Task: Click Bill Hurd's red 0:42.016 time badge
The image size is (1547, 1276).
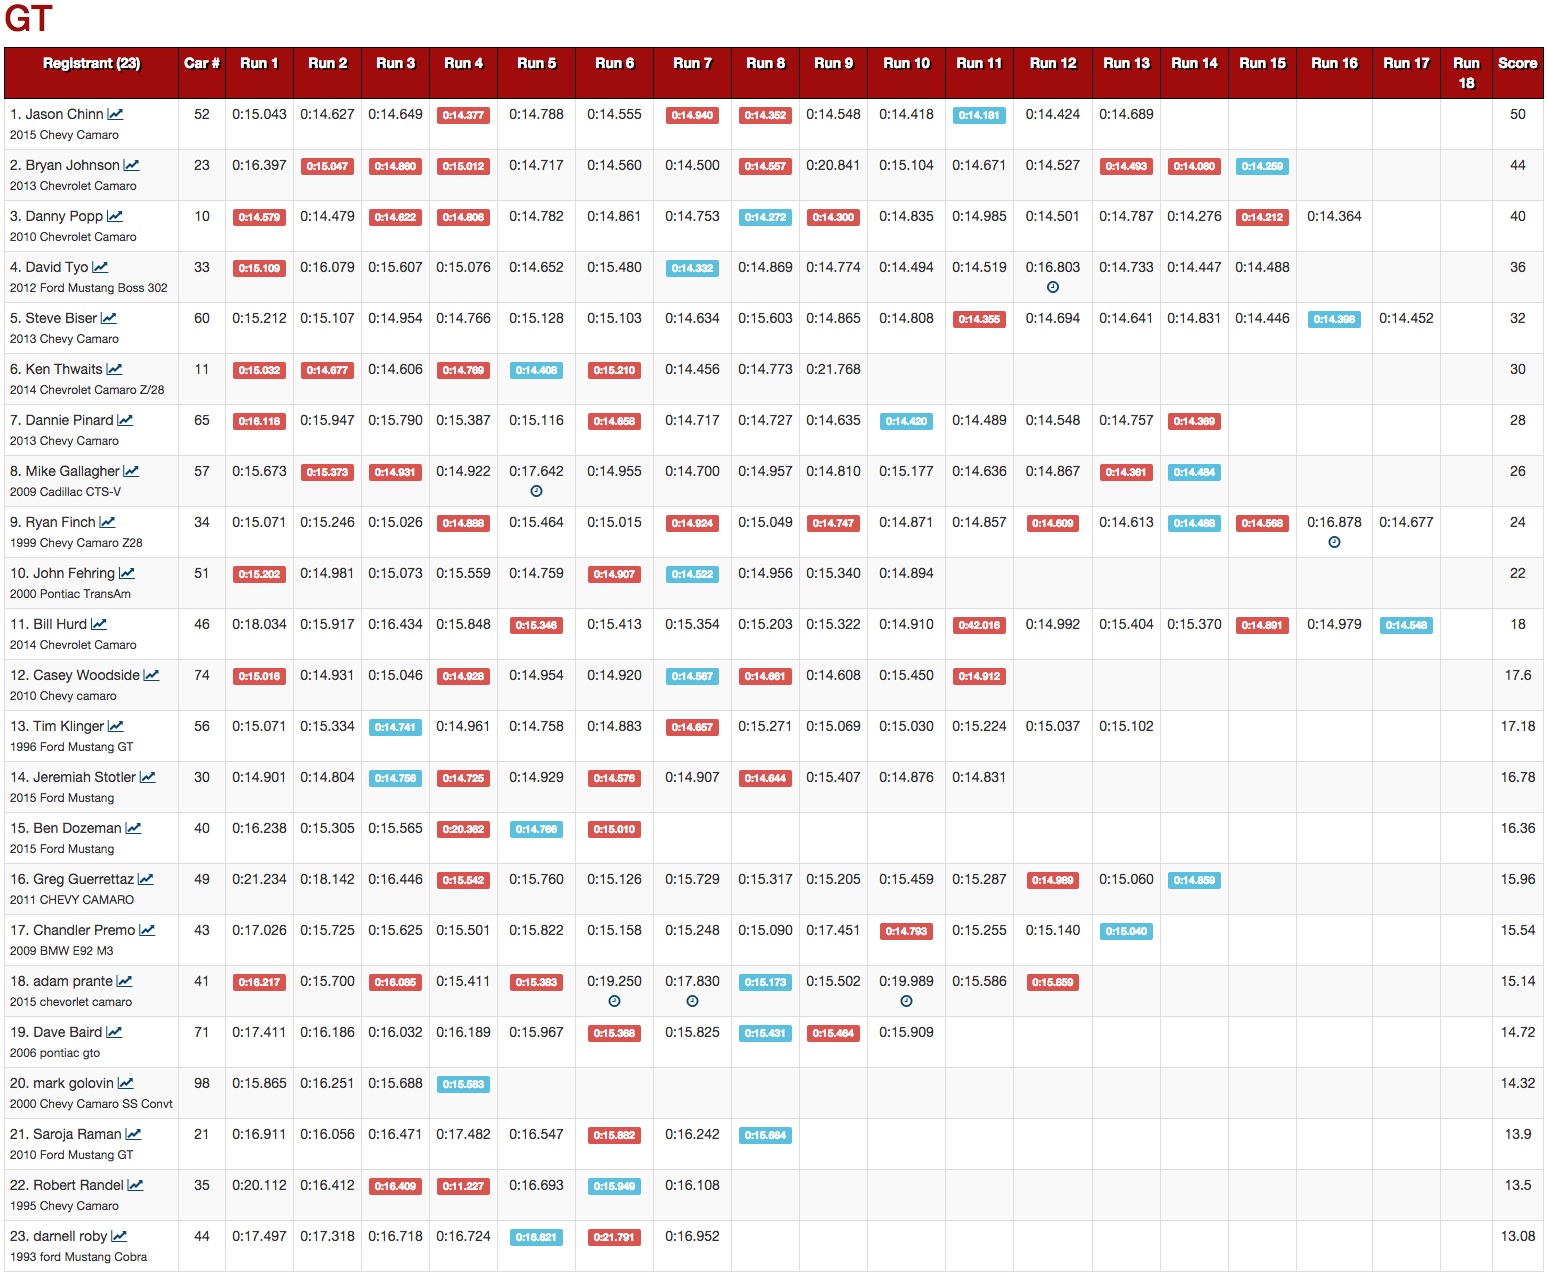Action: click(979, 626)
